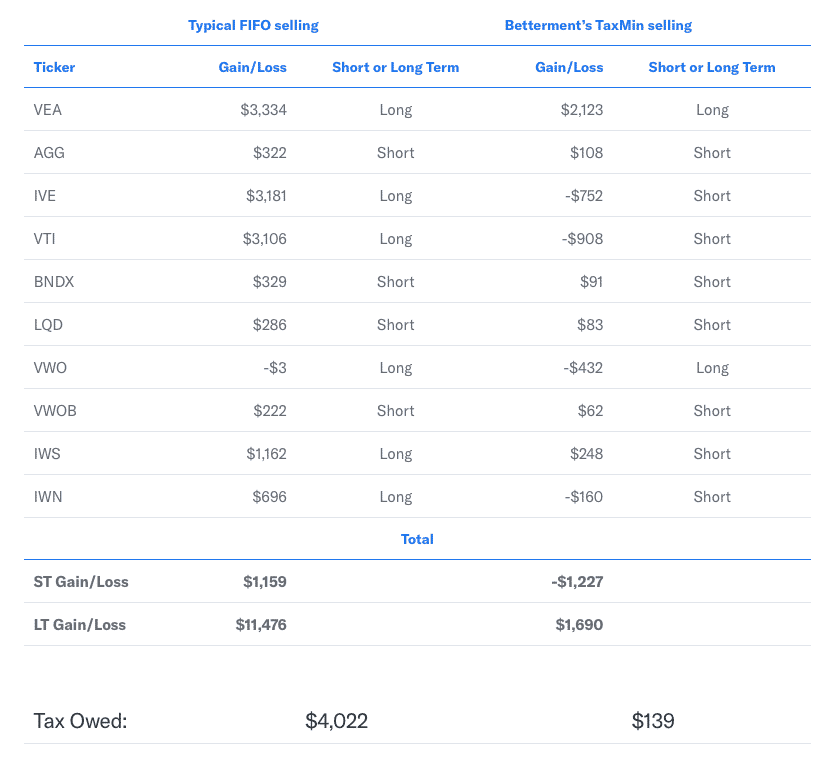This screenshot has width=838, height=769.
Task: Select the 'Gain/Loss' header under Betterment's TaxMin selling
Action: tap(569, 67)
